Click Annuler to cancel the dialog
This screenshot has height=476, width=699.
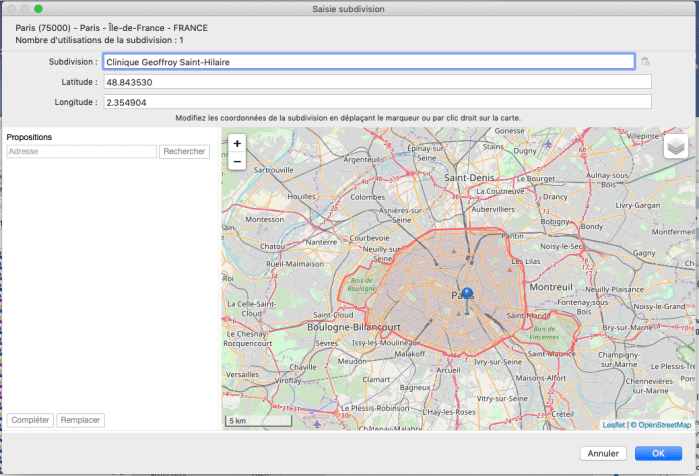[x=603, y=453]
